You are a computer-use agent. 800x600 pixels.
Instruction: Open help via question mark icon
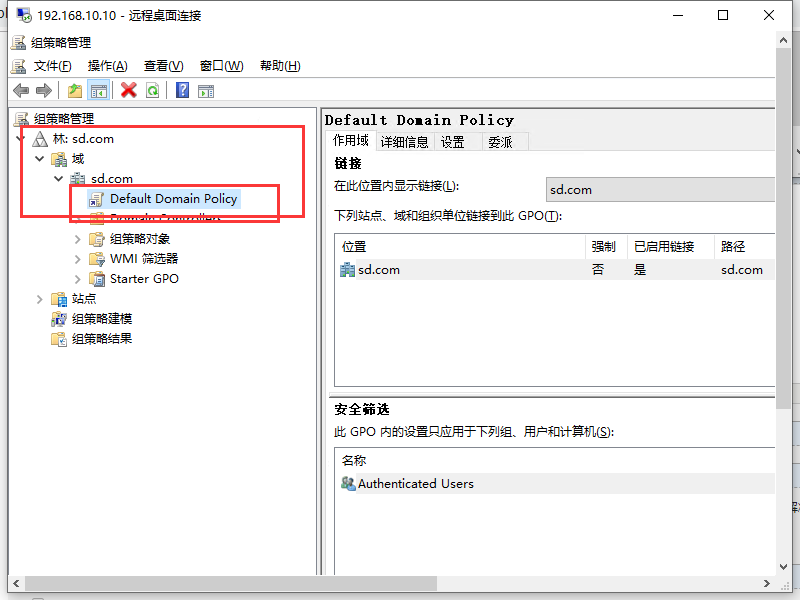(182, 90)
